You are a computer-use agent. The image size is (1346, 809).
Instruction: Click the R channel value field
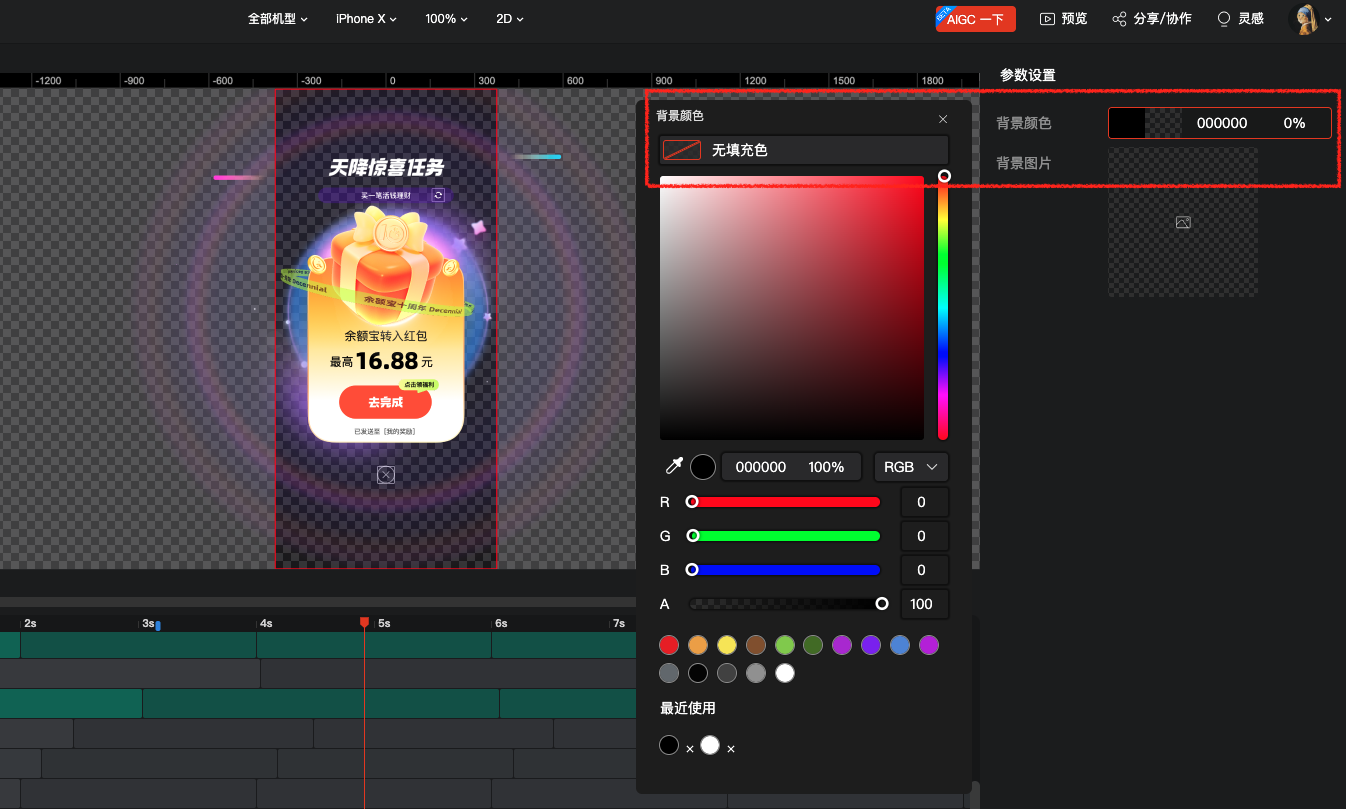(x=924, y=502)
